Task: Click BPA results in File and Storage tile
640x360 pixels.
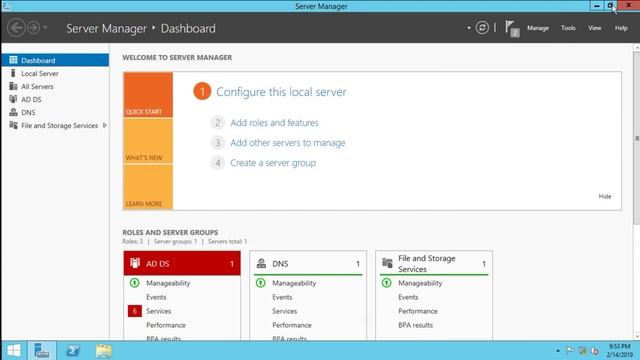Action: click(416, 325)
